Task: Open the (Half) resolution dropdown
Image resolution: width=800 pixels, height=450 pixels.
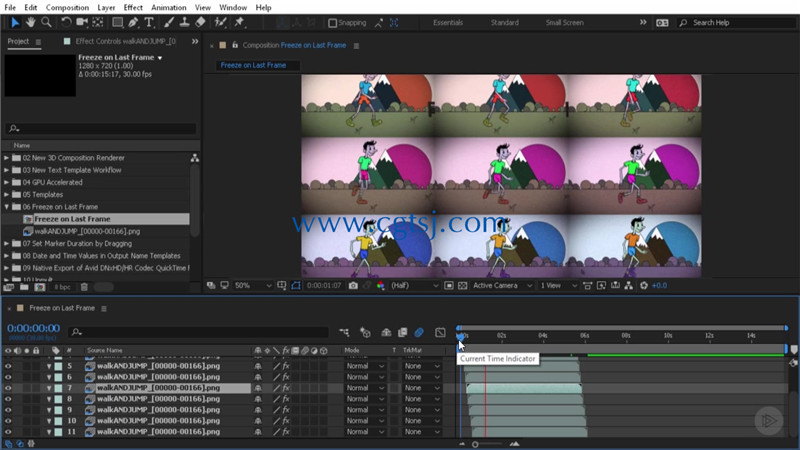Action: [x=414, y=286]
